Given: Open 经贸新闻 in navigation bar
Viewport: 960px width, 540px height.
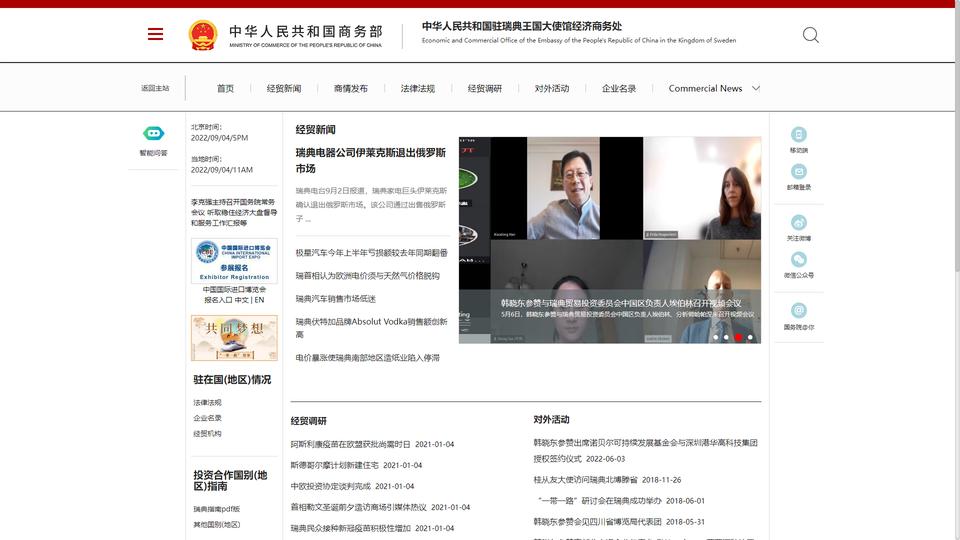Looking at the screenshot, I should (x=284, y=88).
